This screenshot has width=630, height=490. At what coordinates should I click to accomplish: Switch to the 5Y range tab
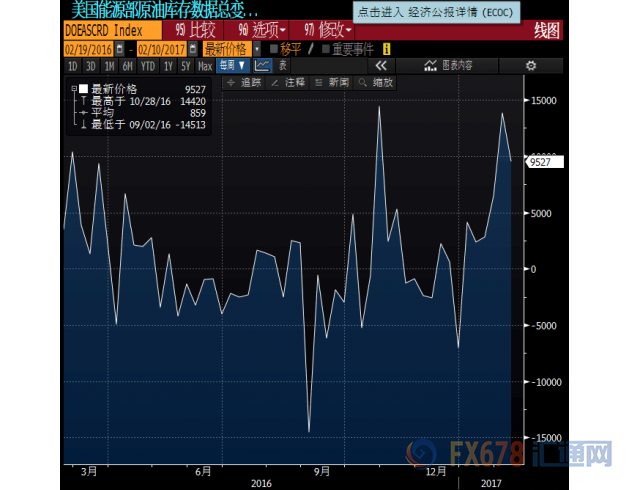185,66
